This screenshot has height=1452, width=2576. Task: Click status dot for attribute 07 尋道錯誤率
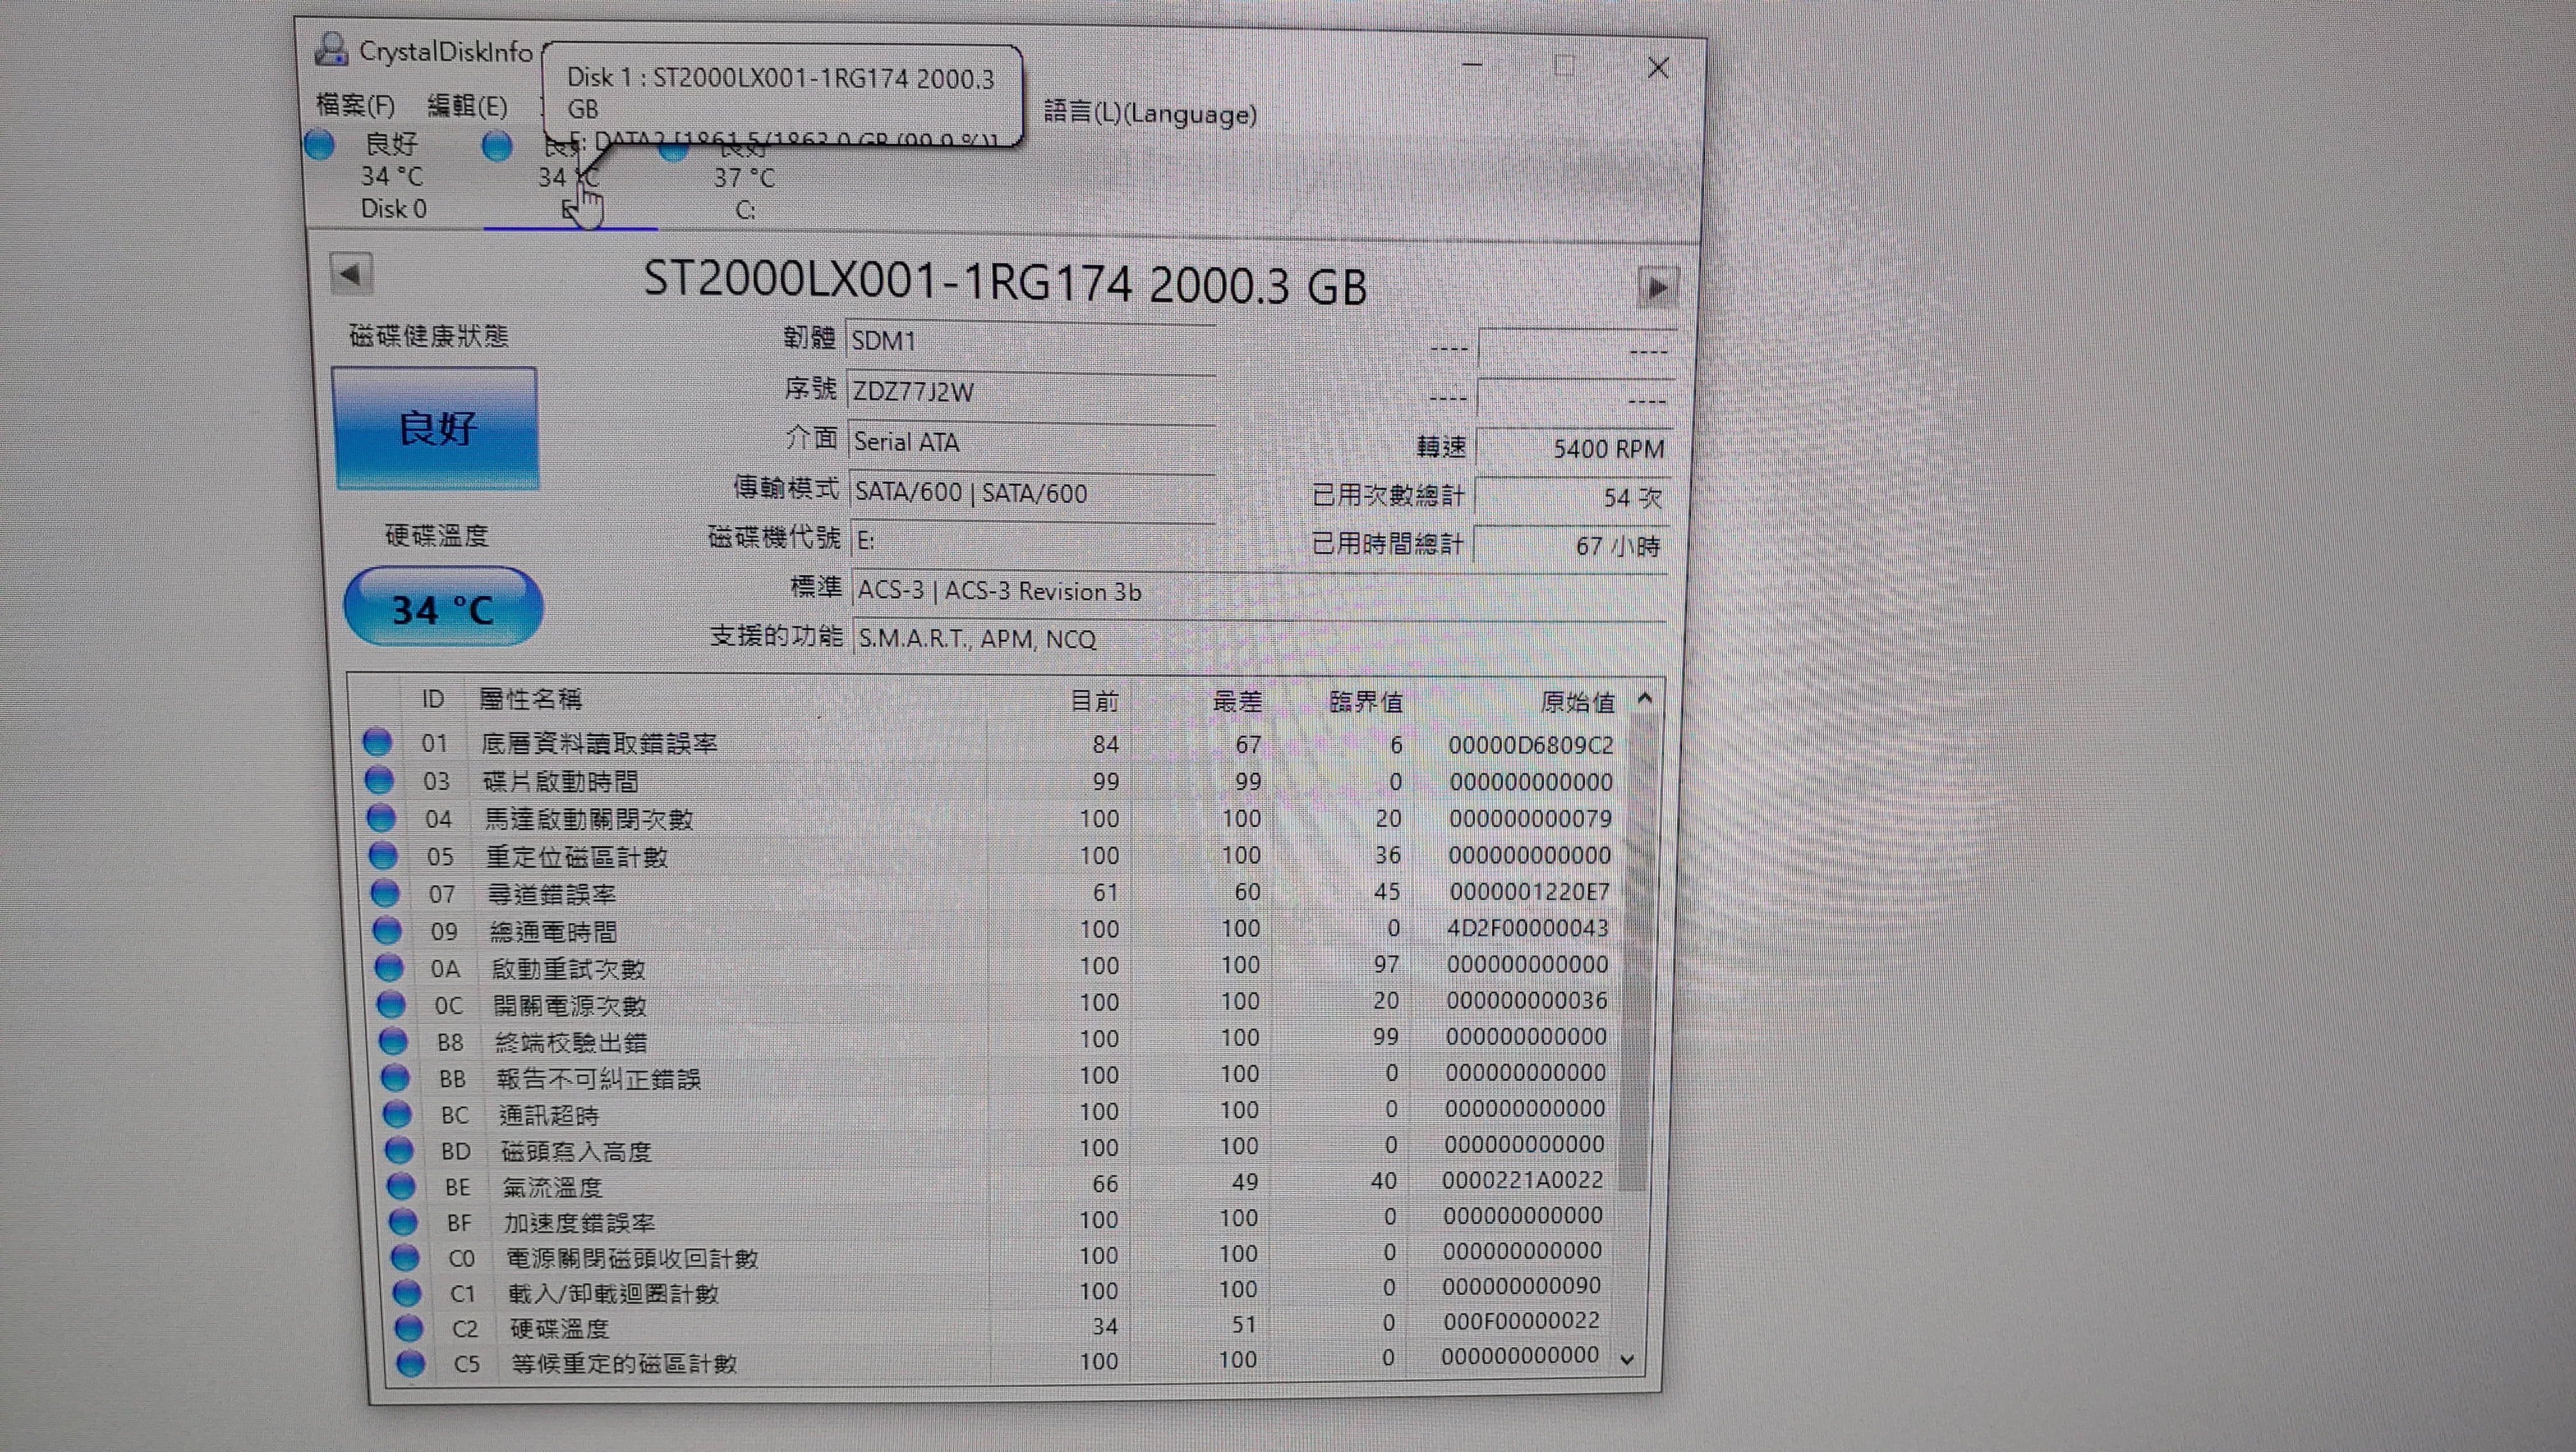tap(385, 893)
